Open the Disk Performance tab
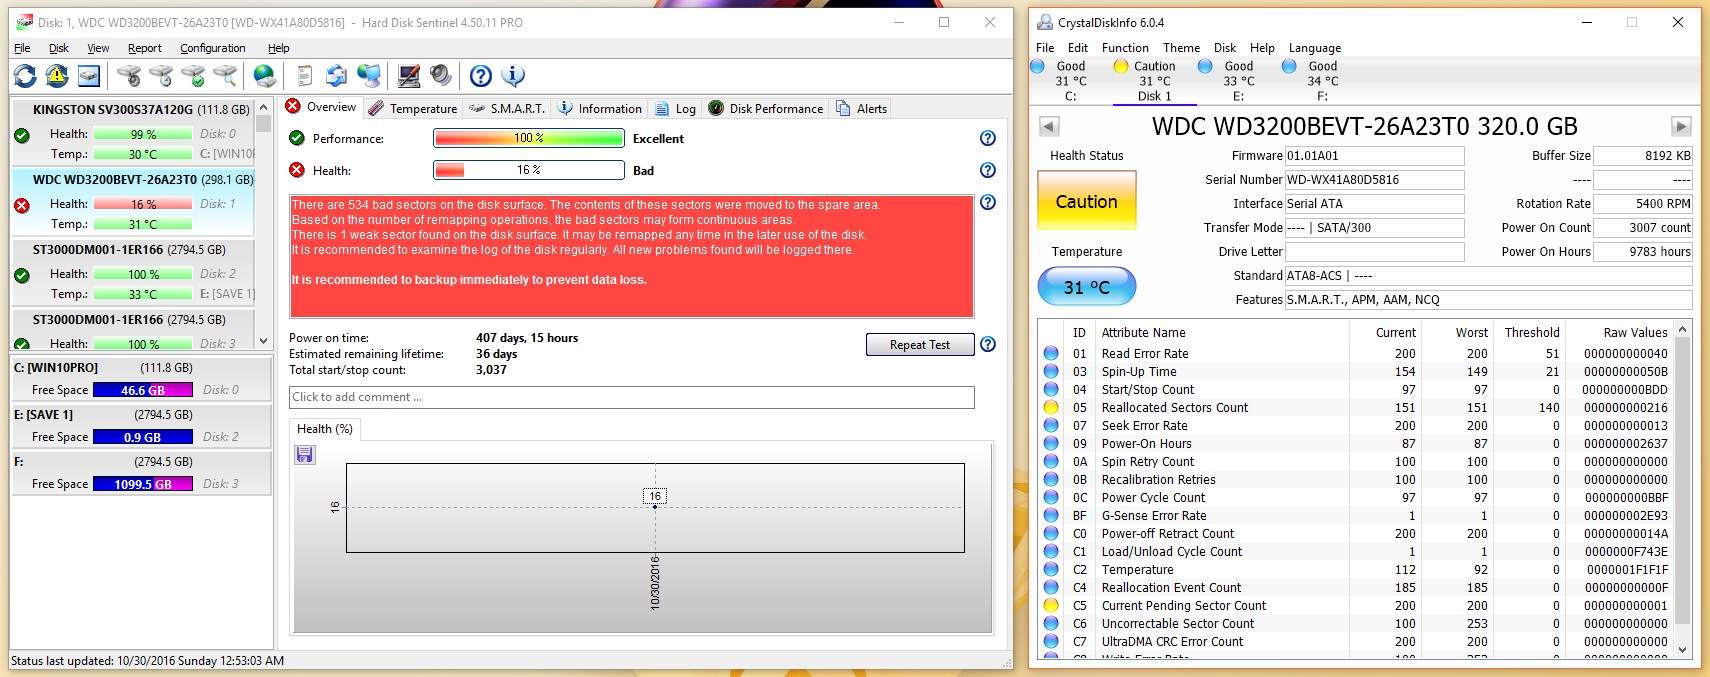The image size is (1710, 677). pyautogui.click(x=766, y=108)
